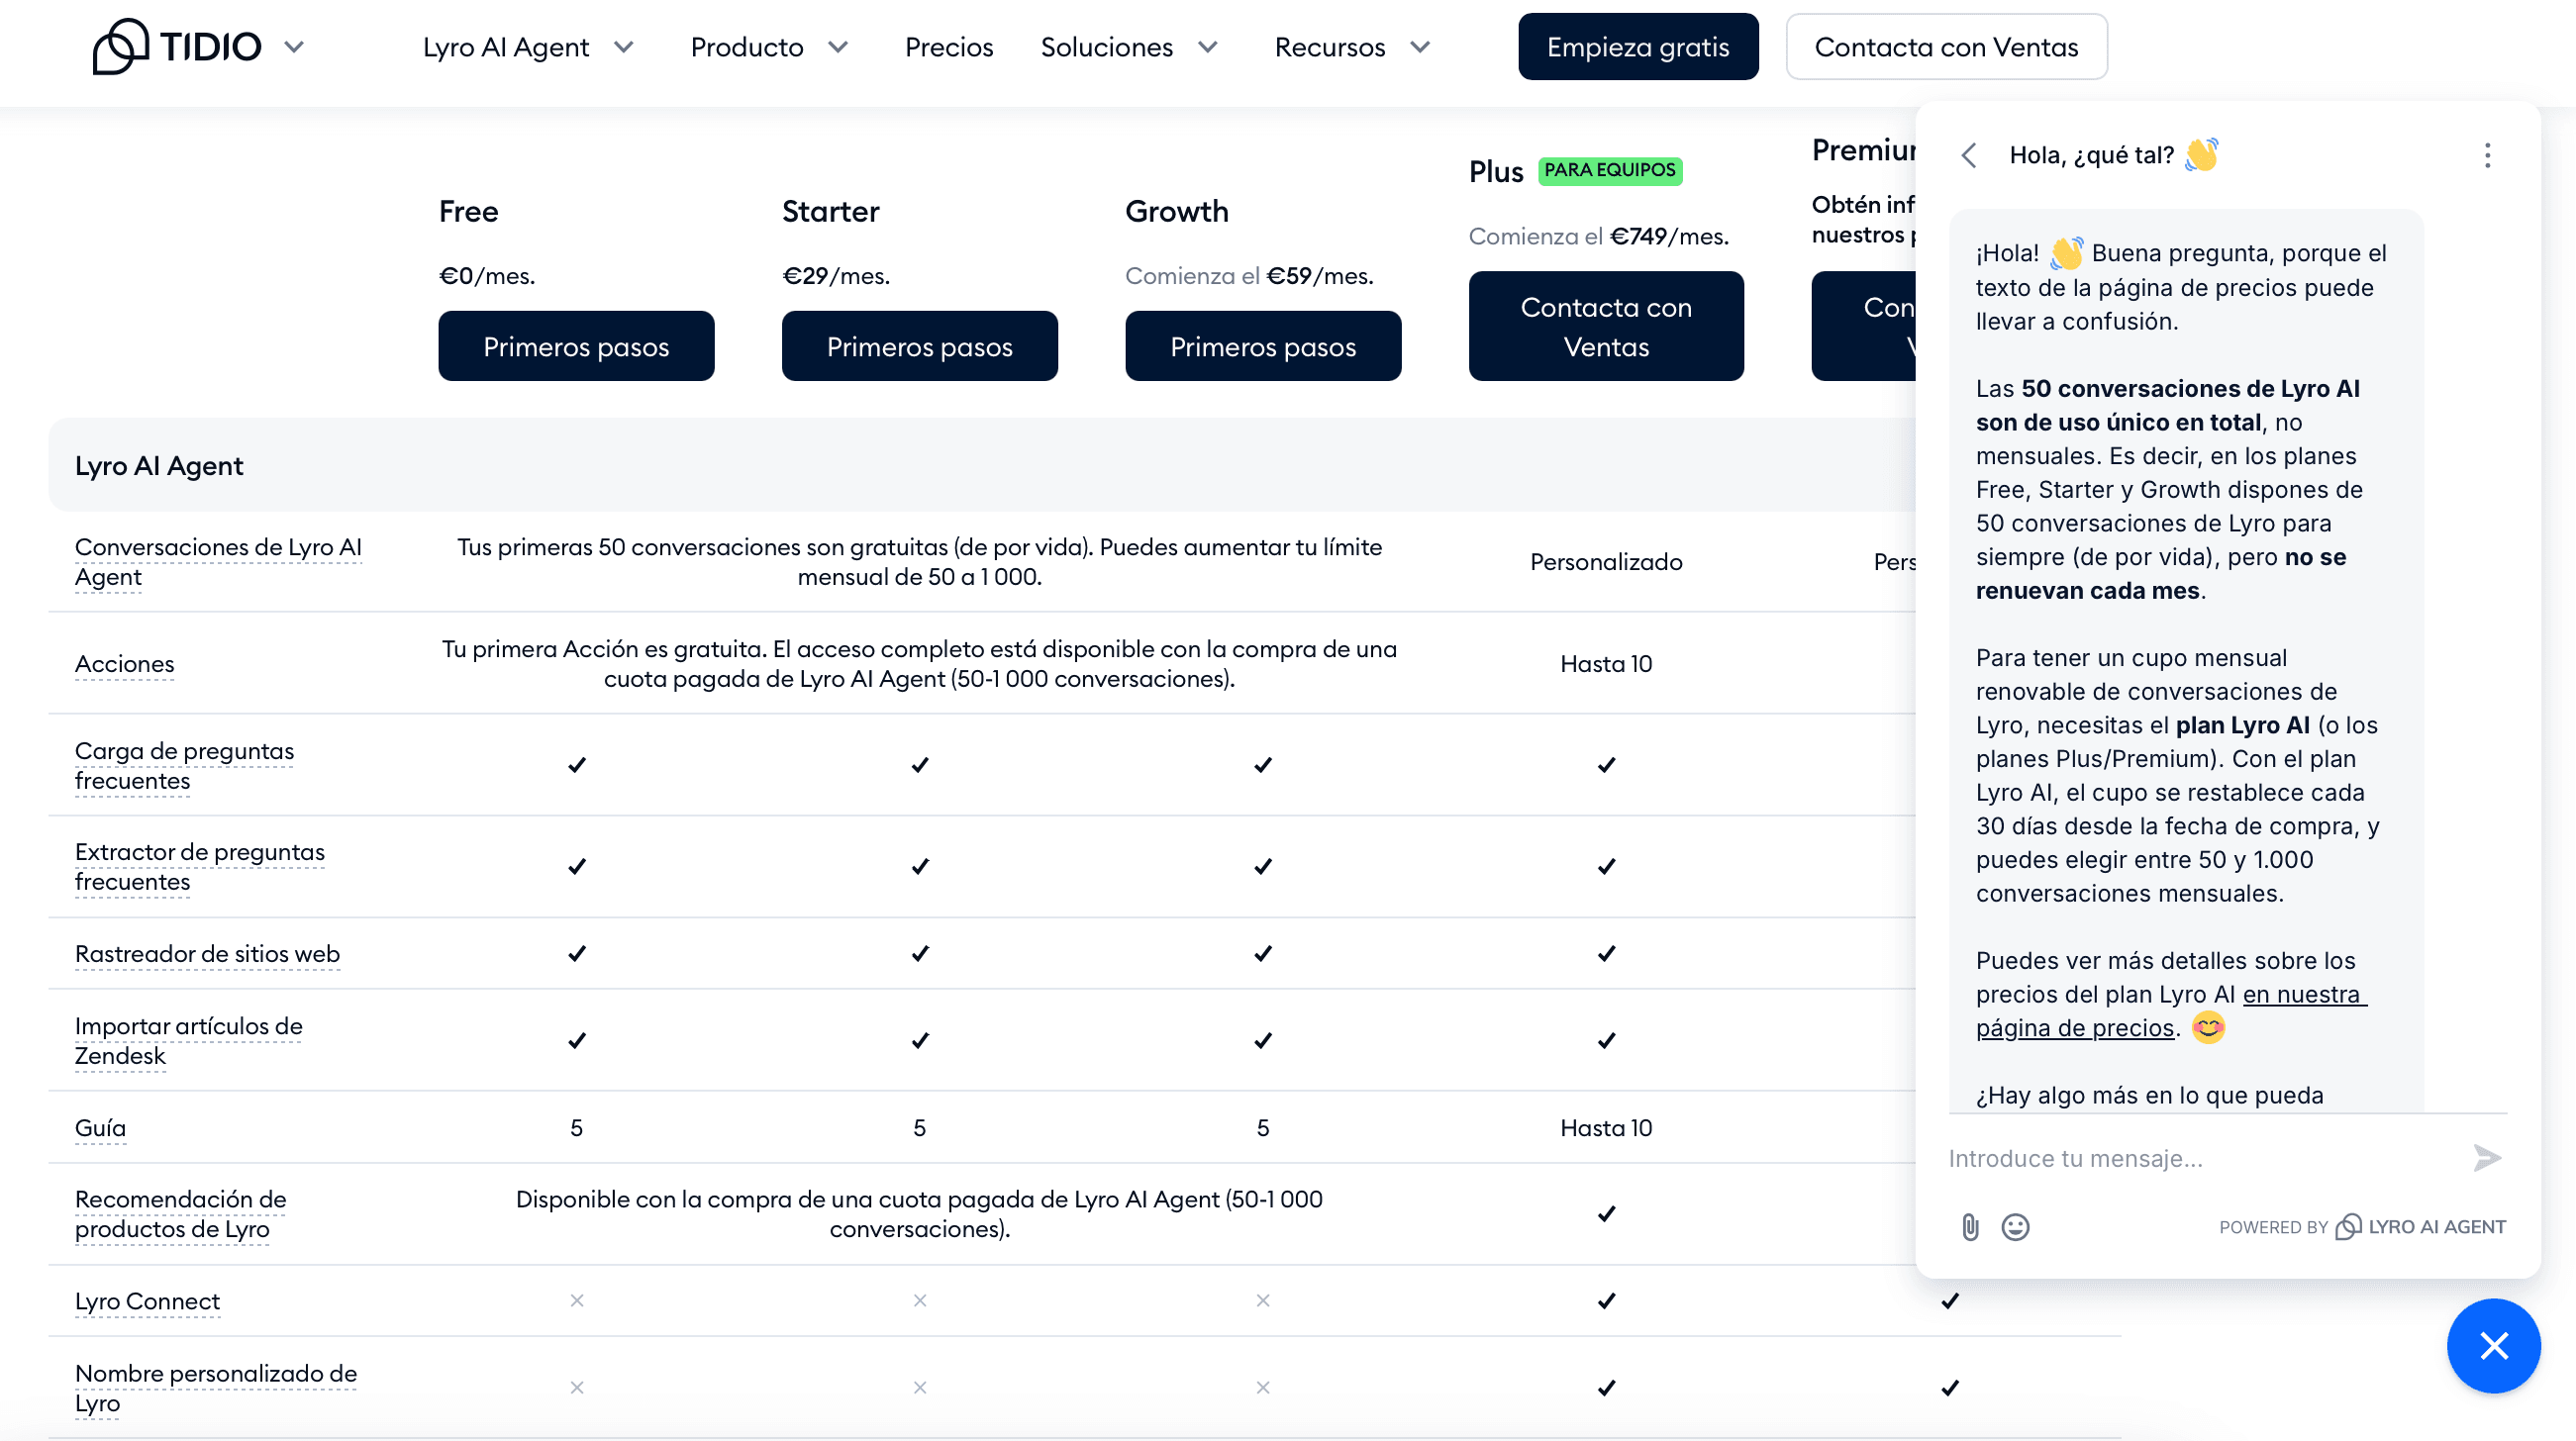2576x1441 pixels.
Task: Click 'Hasta 10' in the Acciones row
Action: tap(1606, 663)
